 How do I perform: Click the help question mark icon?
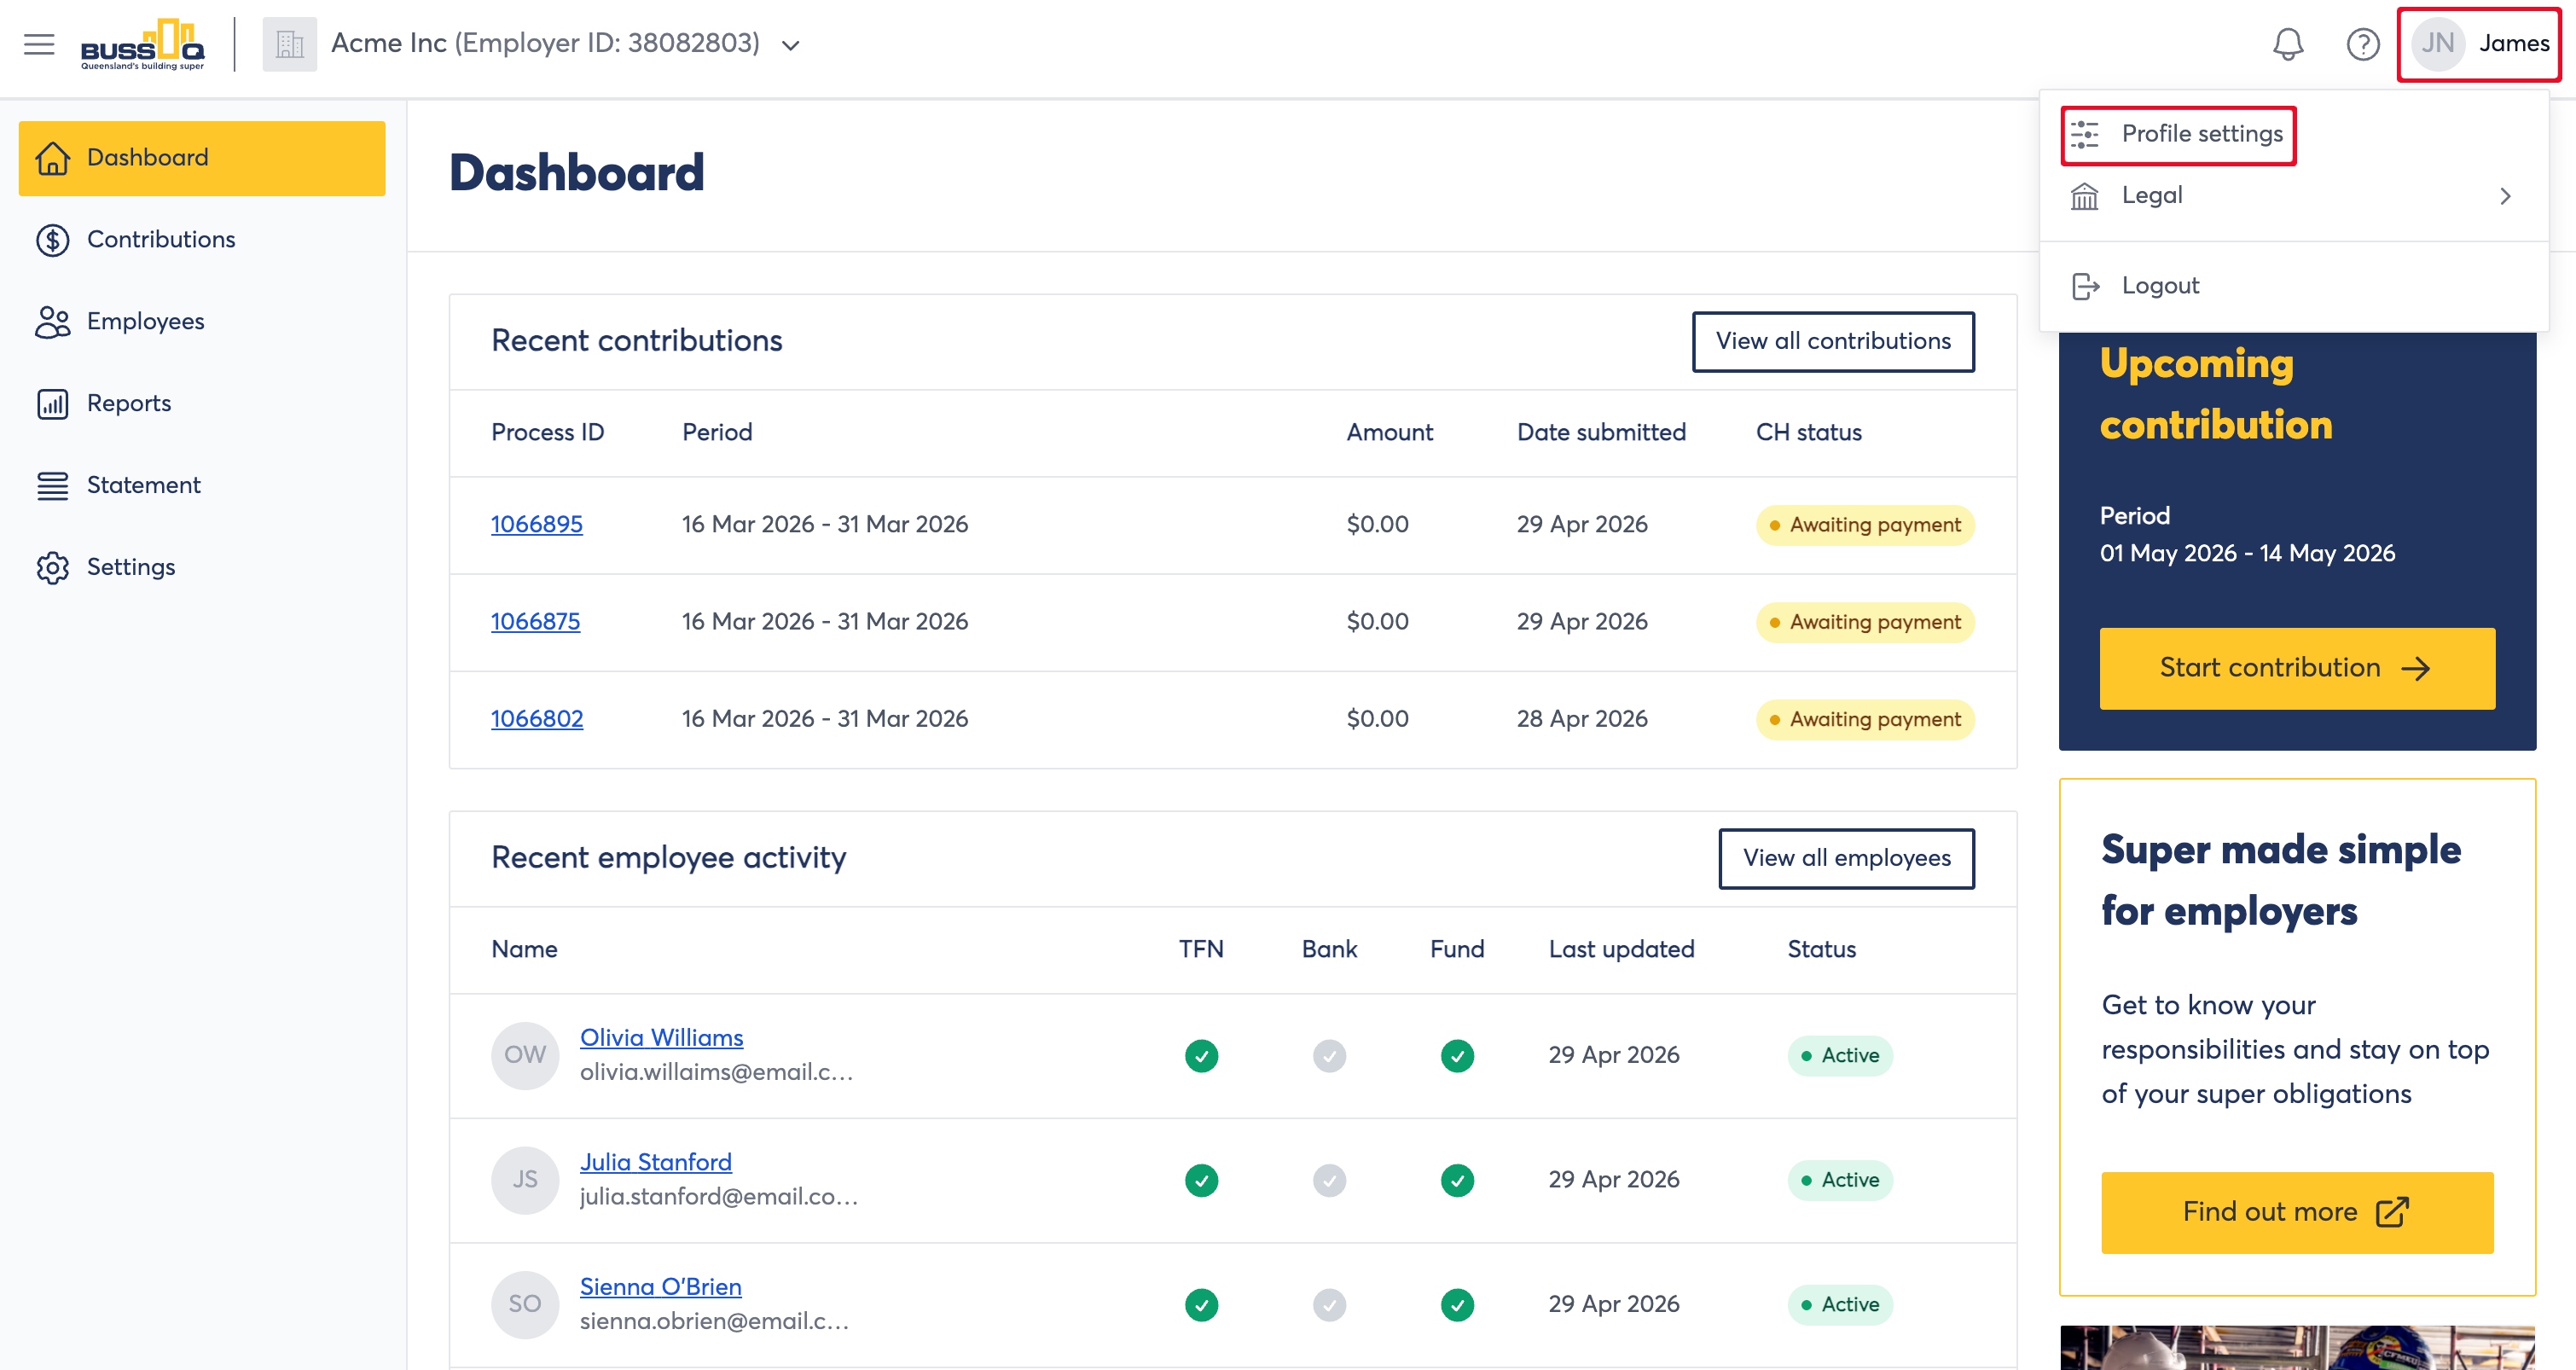2363,44
